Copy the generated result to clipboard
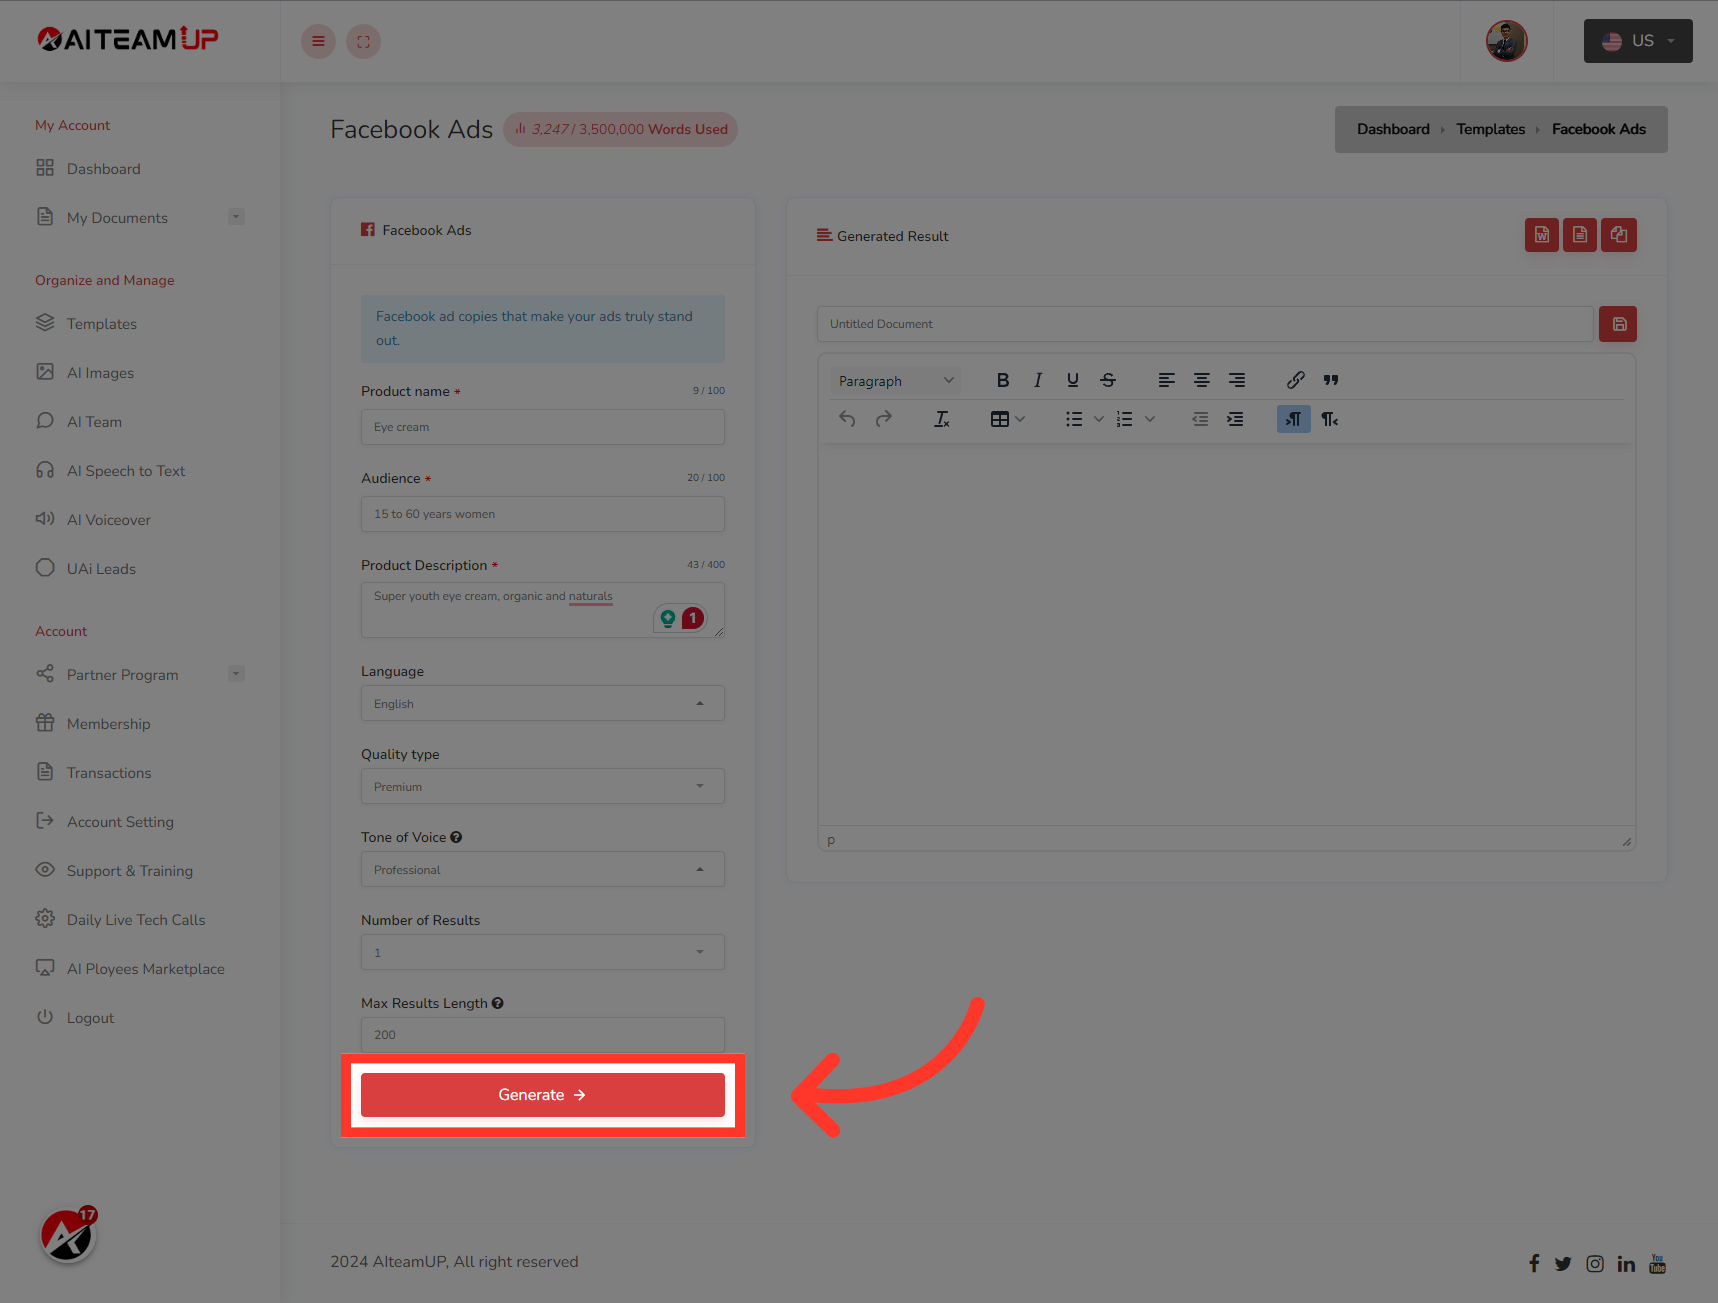Screen dimensions: 1718x1303 1619,235
